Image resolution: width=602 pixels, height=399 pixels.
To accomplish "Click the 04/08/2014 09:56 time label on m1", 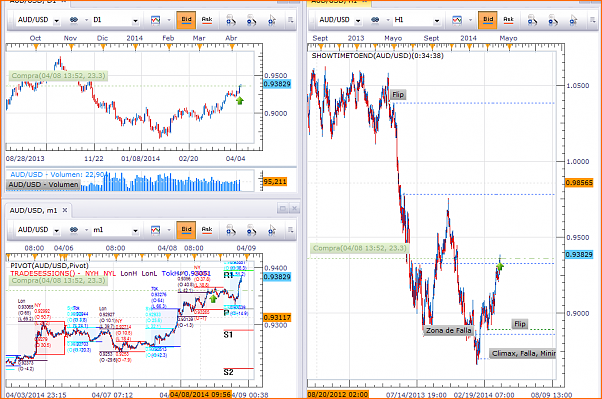I will (x=200, y=395).
